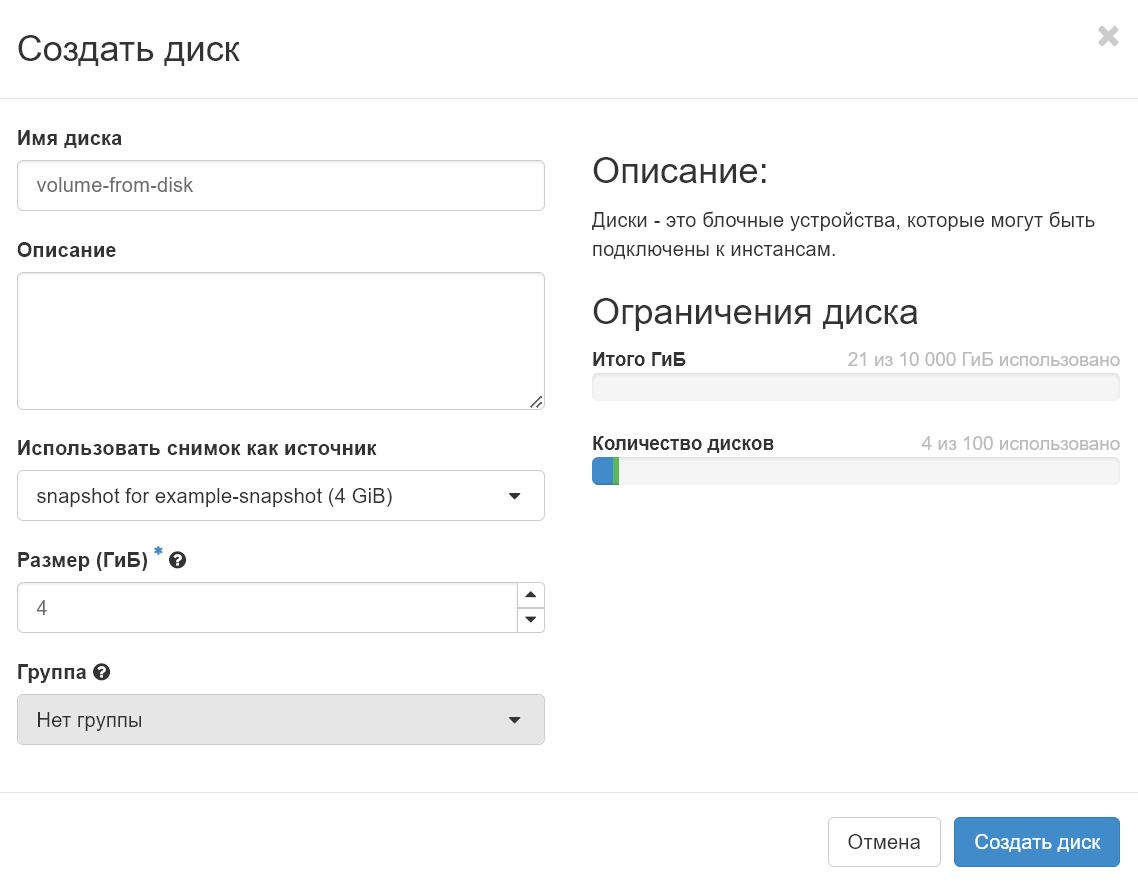
Task: Click the Ограничения диска heading
Action: click(x=755, y=312)
